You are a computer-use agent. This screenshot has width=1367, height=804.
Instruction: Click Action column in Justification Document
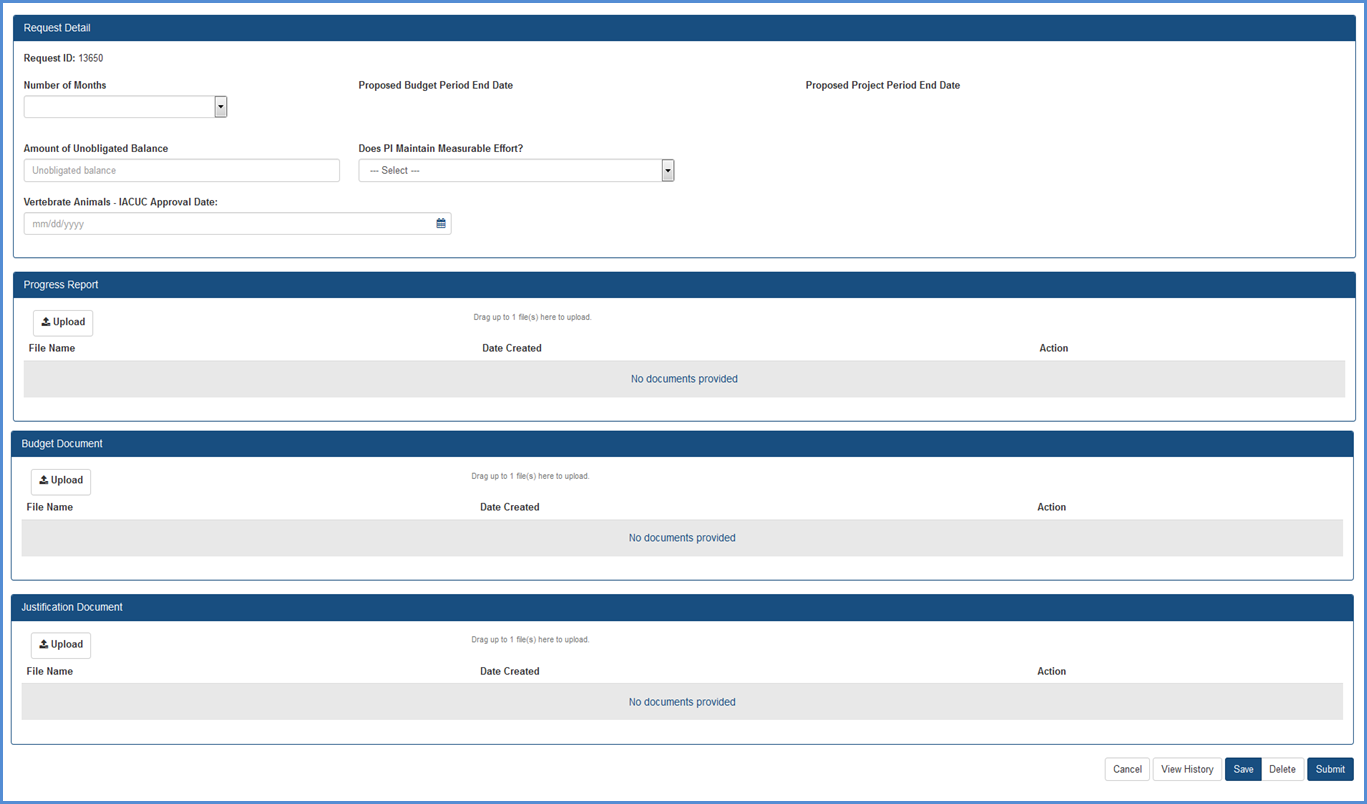(1052, 671)
